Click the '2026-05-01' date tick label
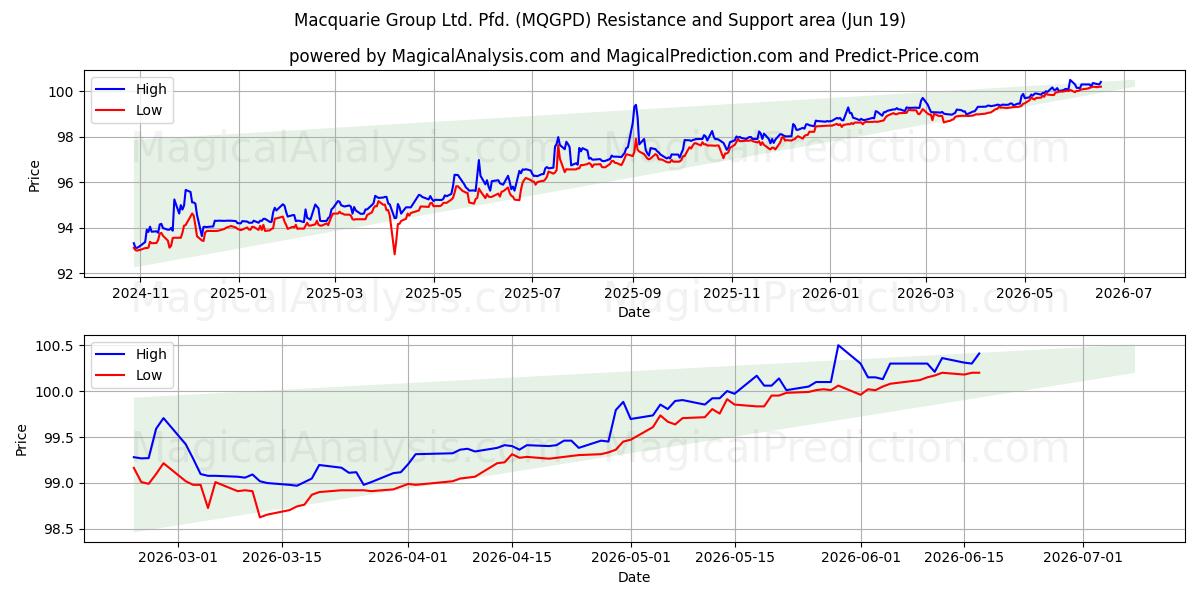Screen dimensions: 1200x600 click(631, 558)
